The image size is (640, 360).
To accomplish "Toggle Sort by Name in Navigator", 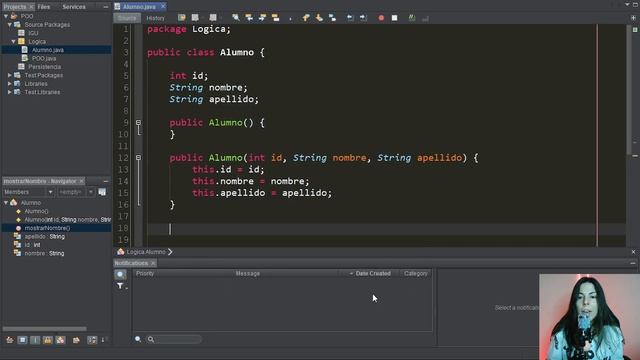I will point(92,340).
